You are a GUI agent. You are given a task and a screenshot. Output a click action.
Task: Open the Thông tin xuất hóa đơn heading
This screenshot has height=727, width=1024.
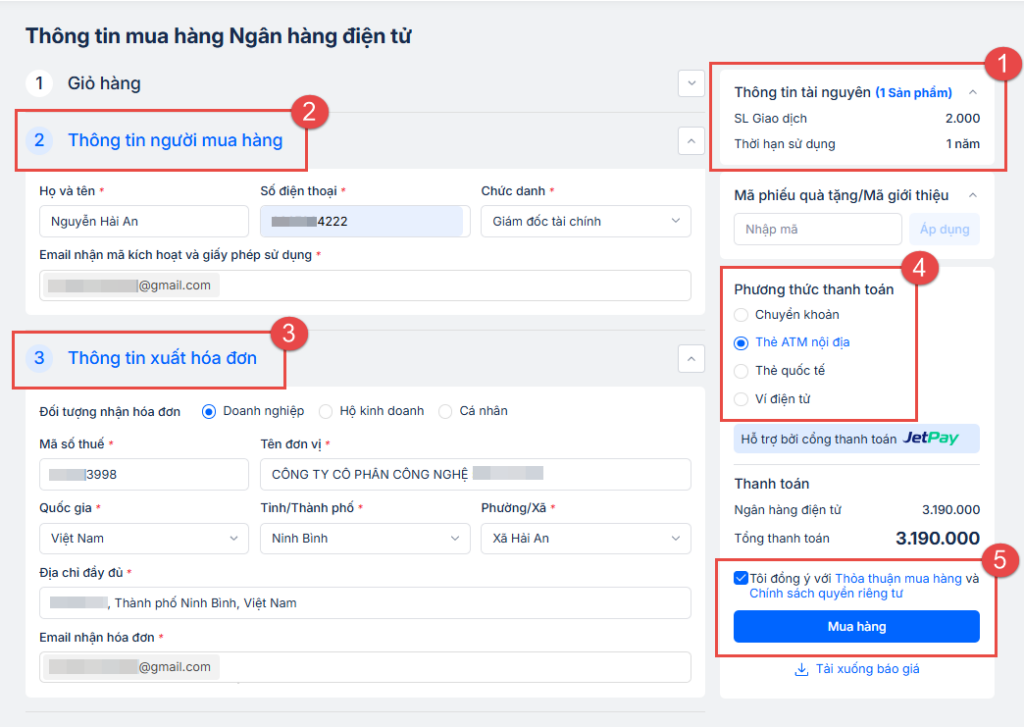[162, 358]
